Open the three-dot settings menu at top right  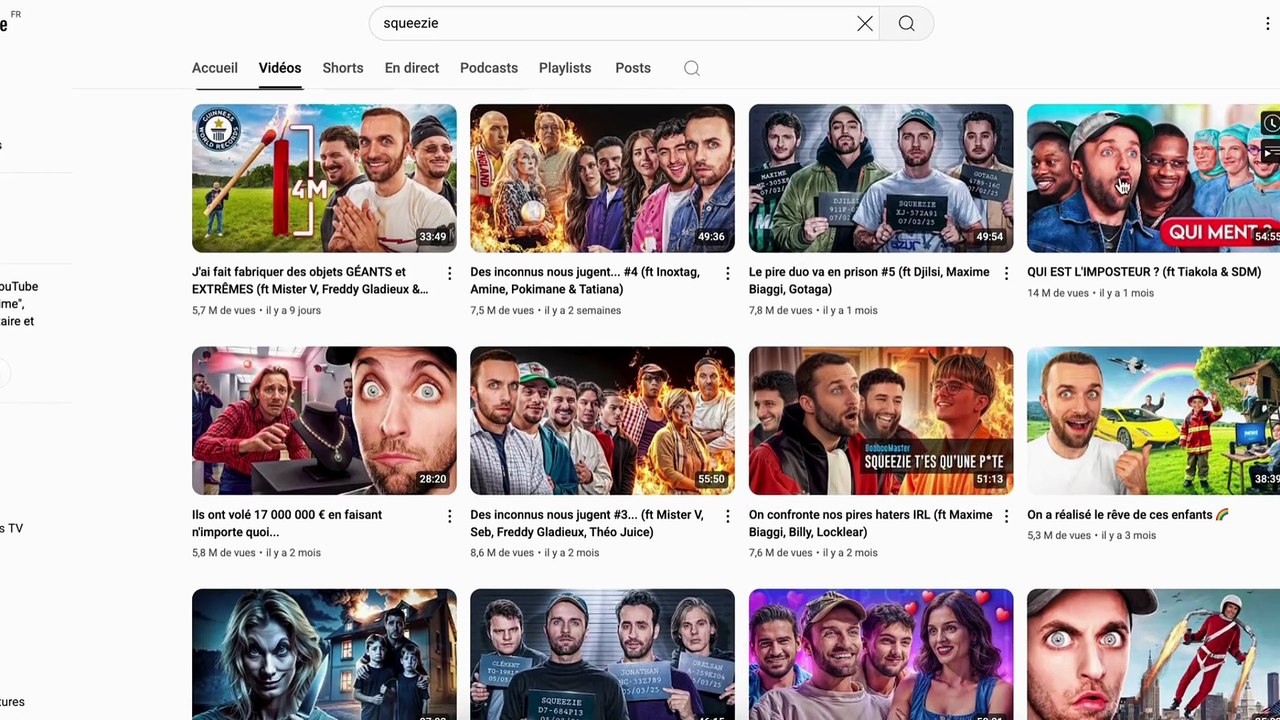[x=1267, y=23]
